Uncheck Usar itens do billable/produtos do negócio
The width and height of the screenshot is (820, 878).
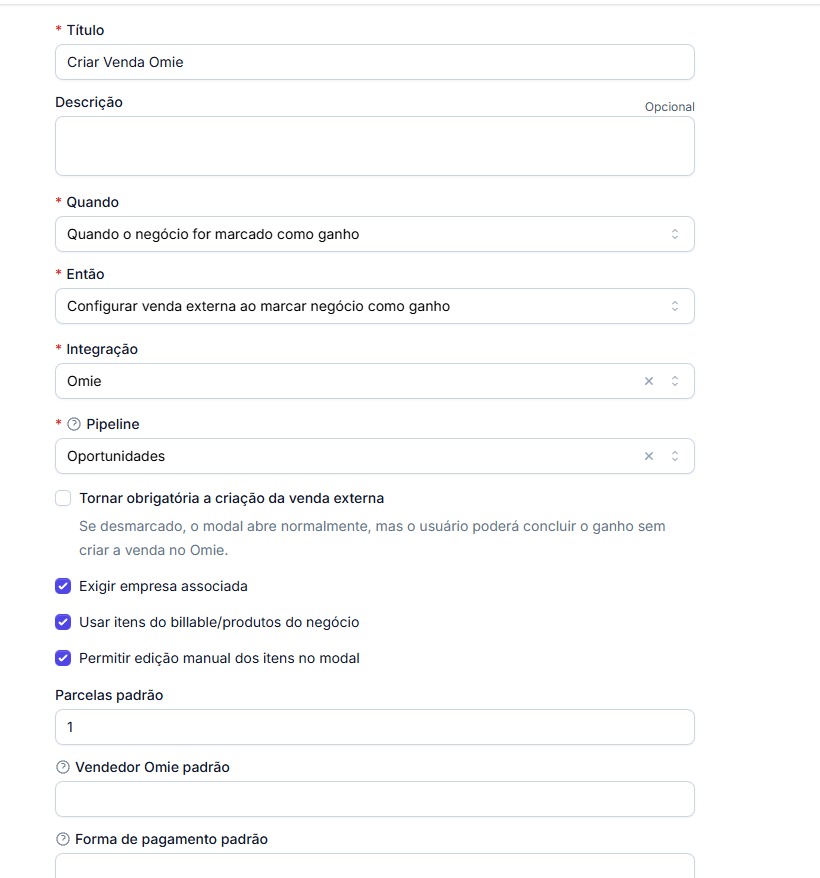[x=63, y=622]
